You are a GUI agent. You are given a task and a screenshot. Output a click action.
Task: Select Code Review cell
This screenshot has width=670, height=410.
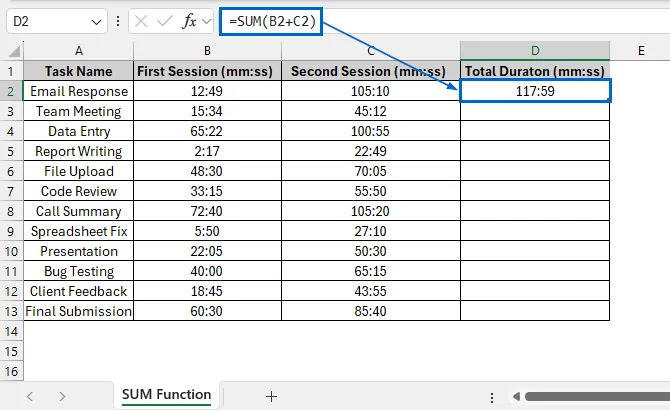pyautogui.click(x=79, y=191)
